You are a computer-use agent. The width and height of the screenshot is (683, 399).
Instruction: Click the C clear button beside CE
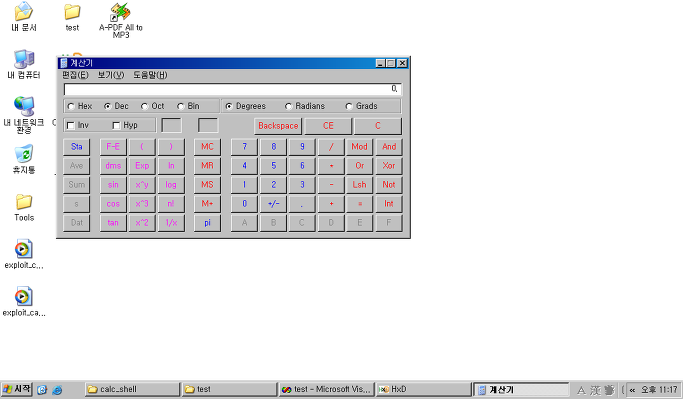coord(378,126)
